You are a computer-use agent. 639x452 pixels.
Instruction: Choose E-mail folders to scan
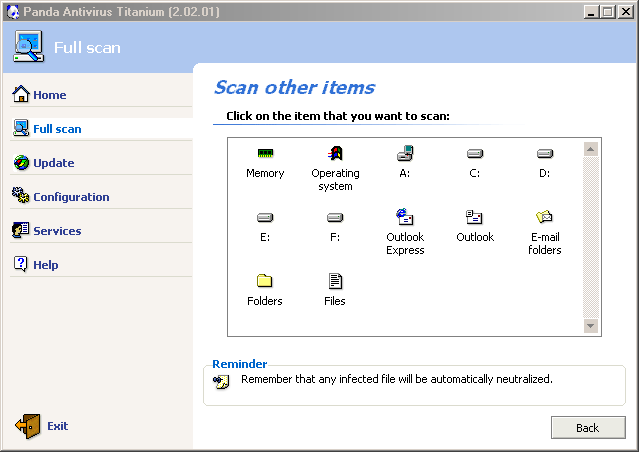pyautogui.click(x=545, y=218)
